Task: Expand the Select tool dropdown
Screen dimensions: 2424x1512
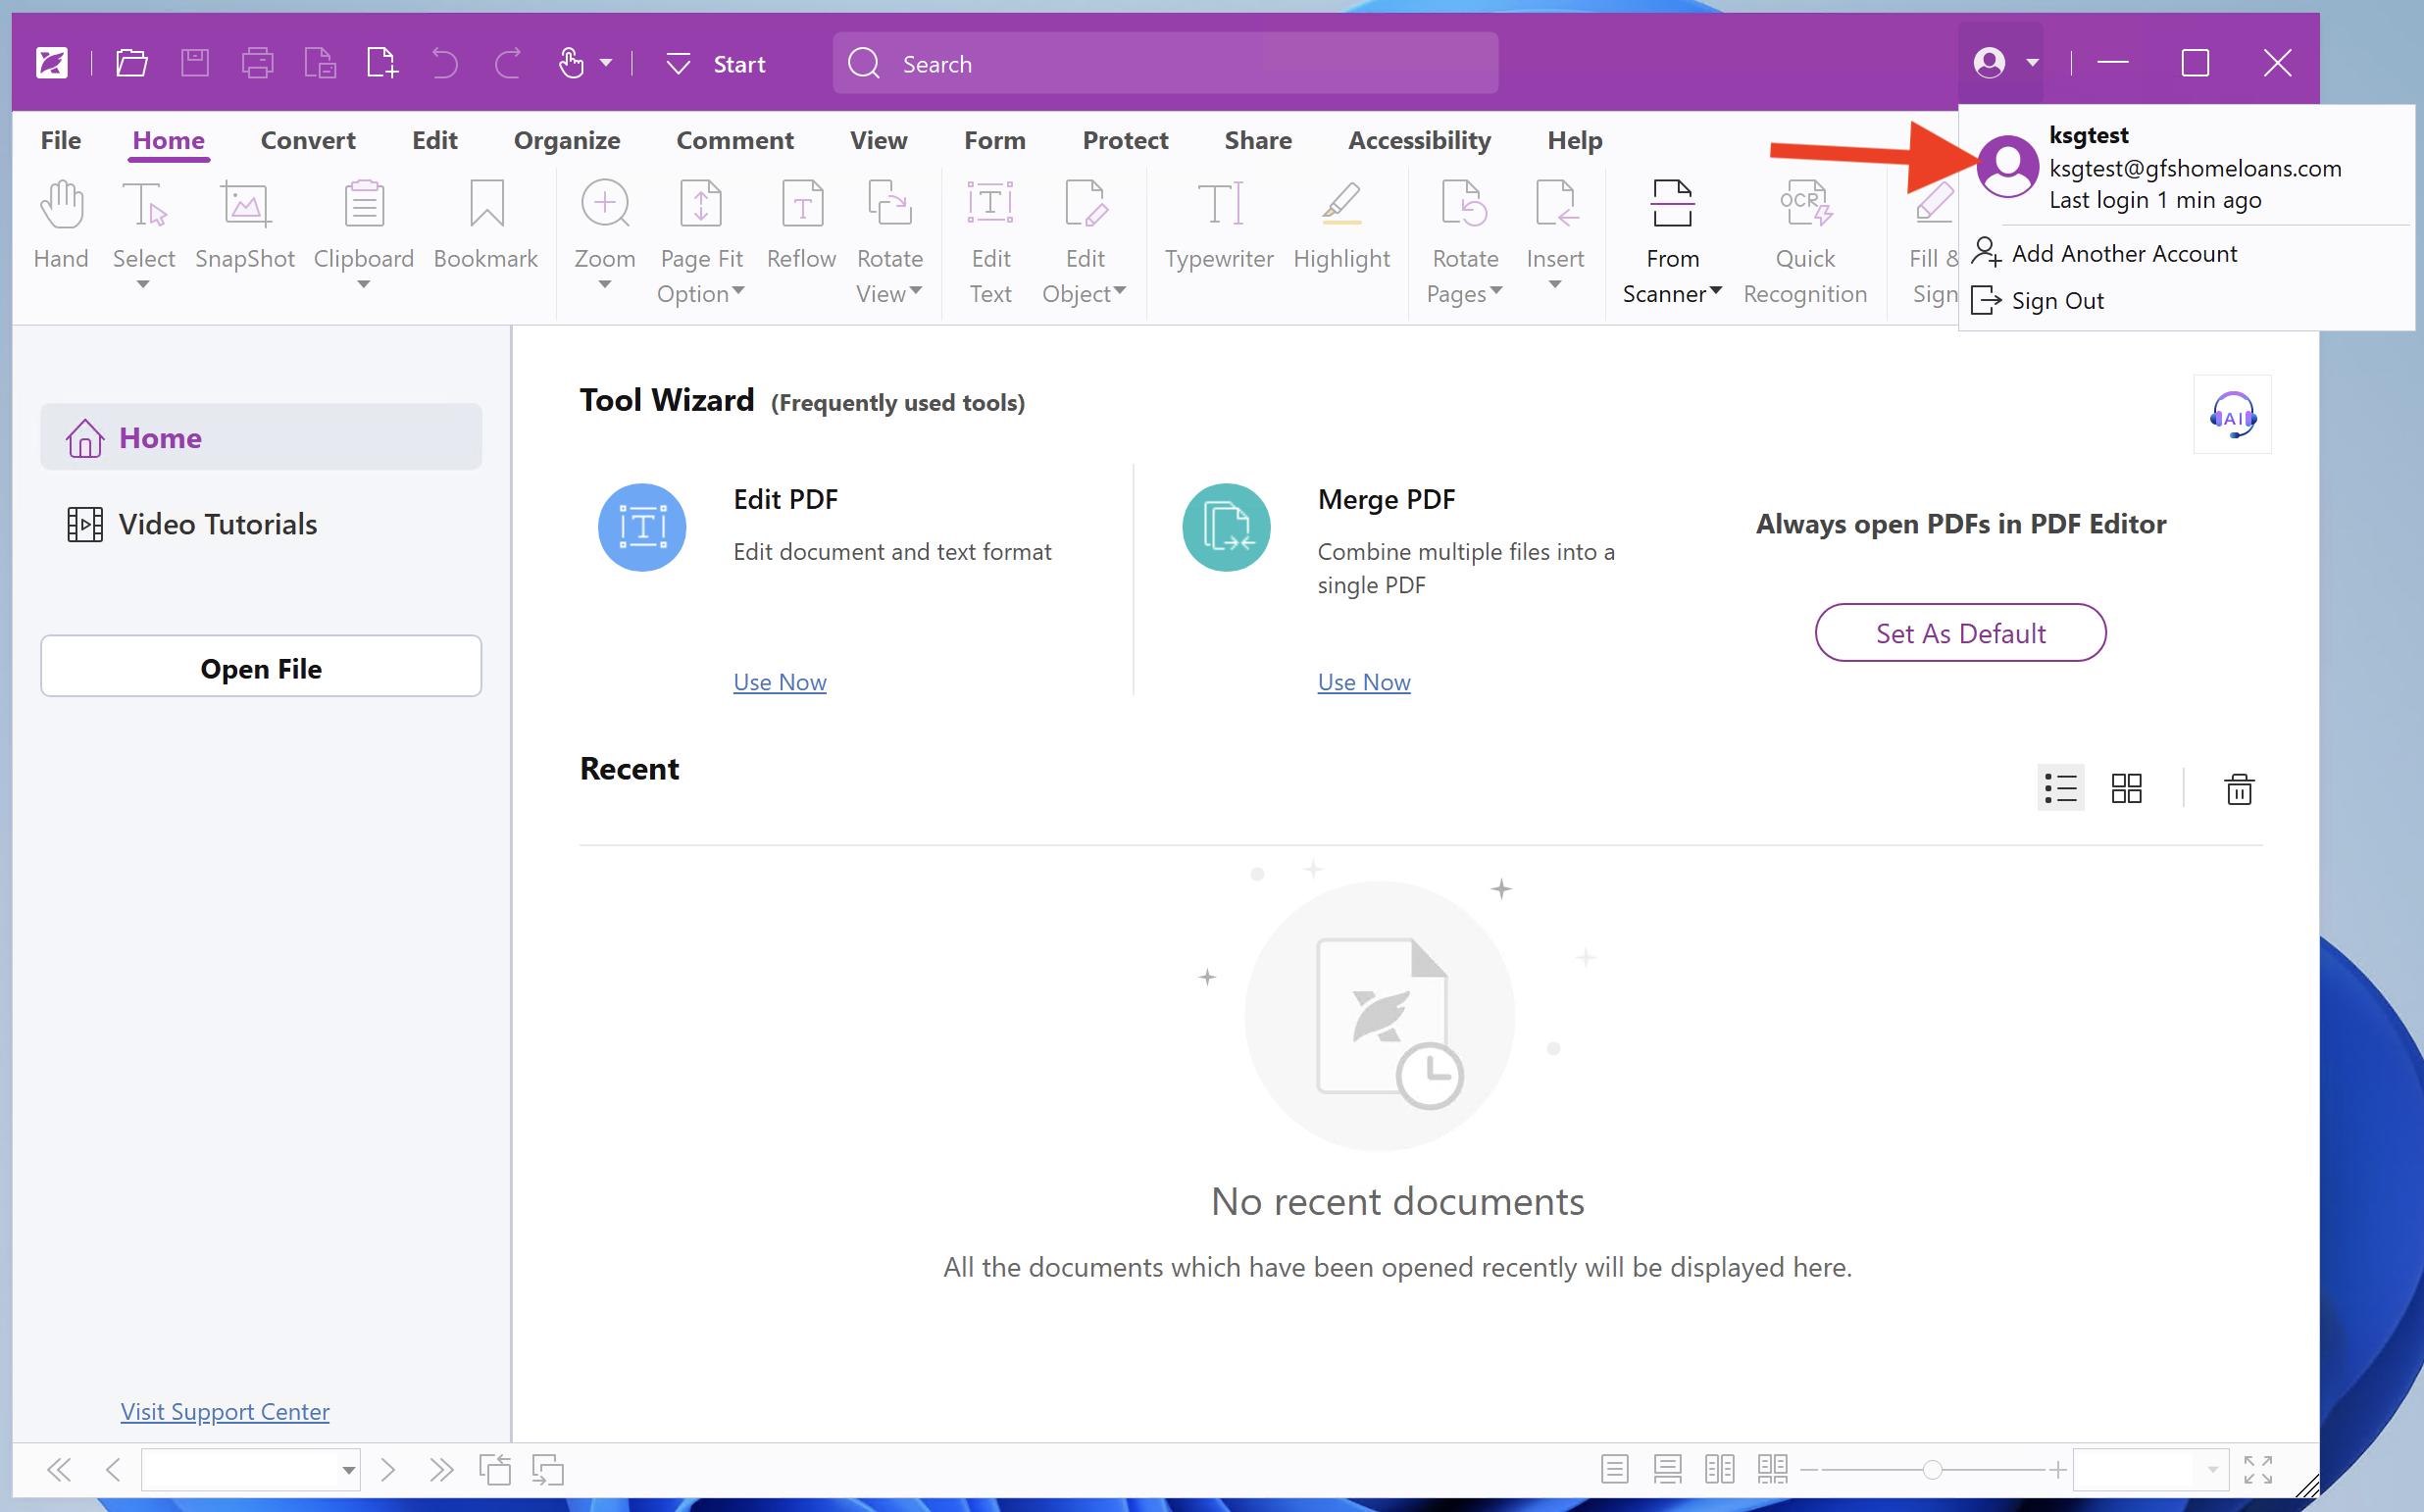Action: click(143, 285)
